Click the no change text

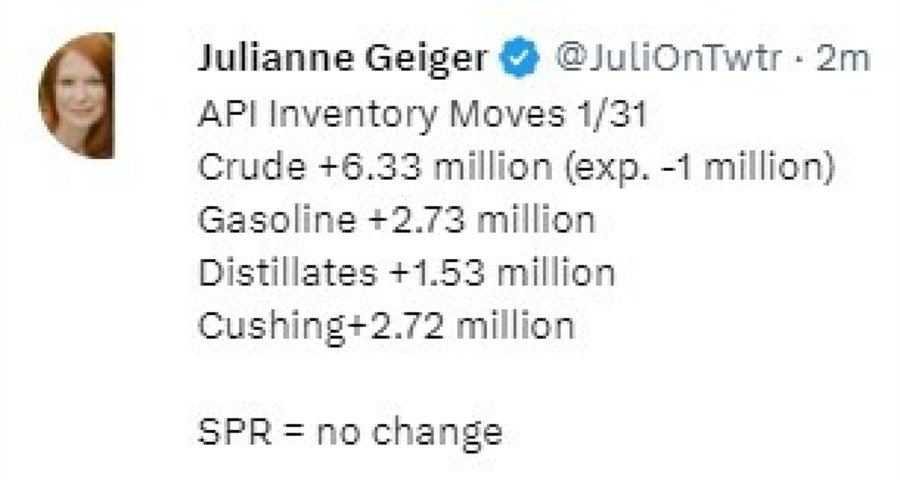pos(409,431)
